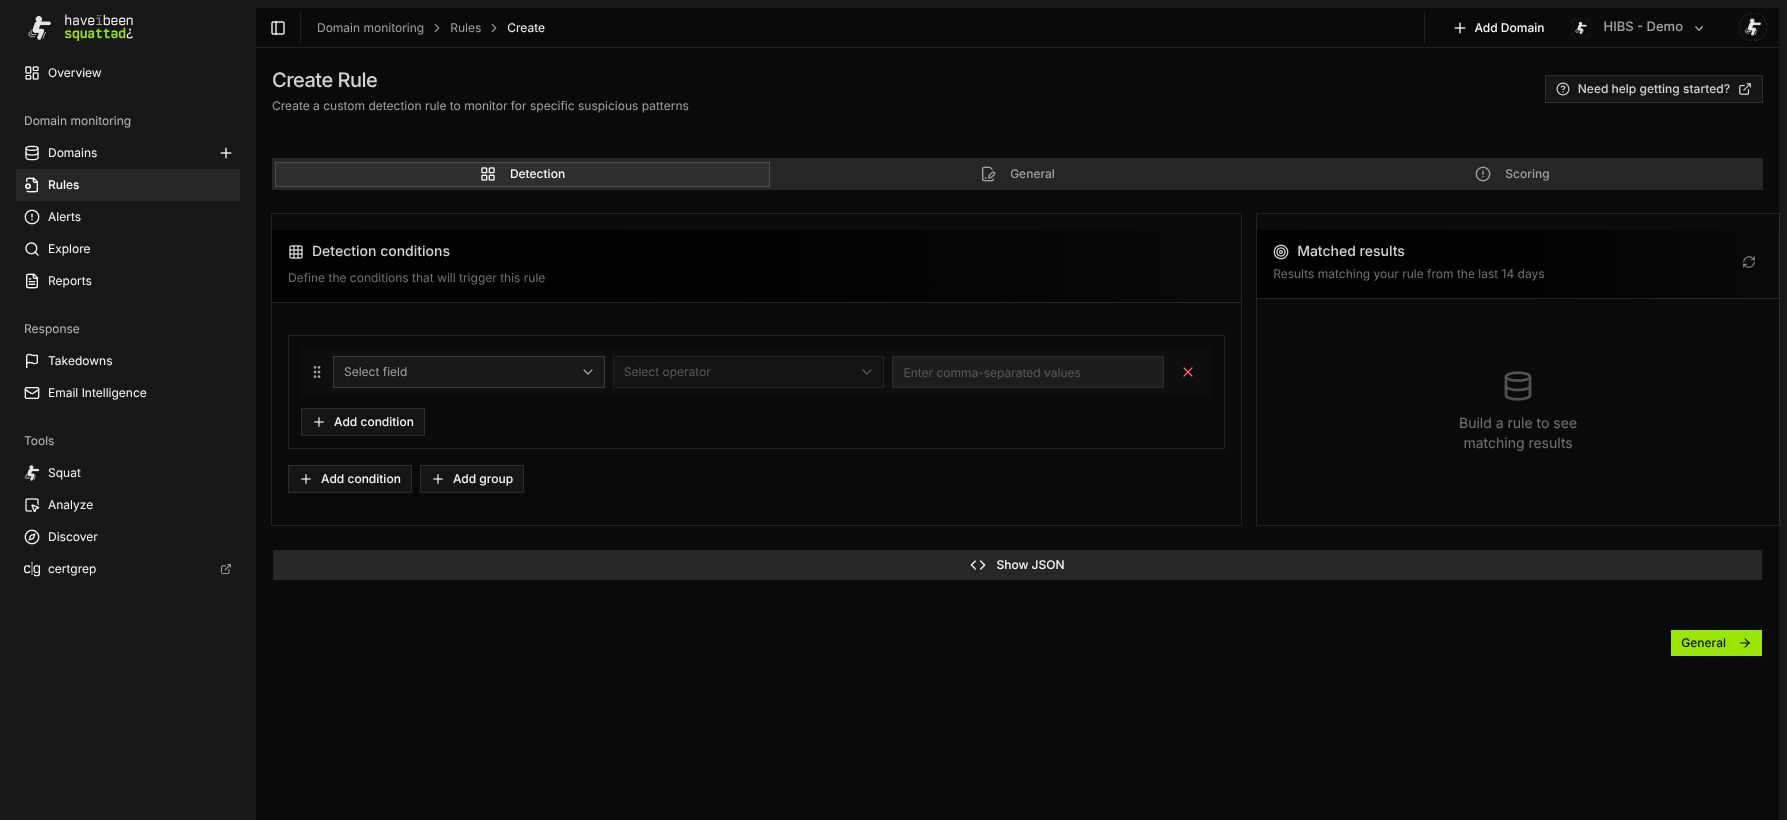Screen dimensions: 1787x820
Task: Switch to the Scoring tab
Action: (1513, 174)
